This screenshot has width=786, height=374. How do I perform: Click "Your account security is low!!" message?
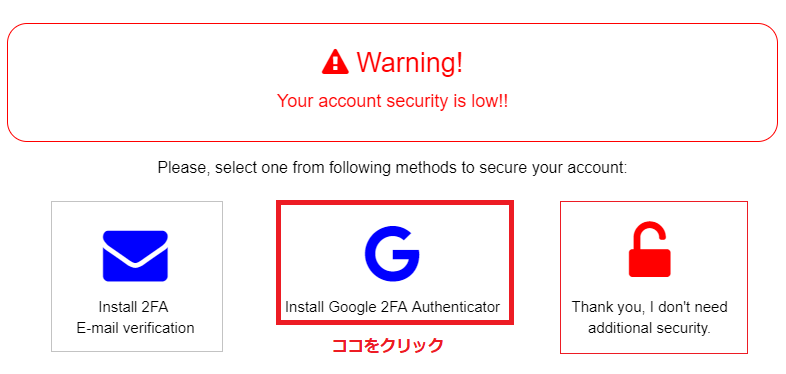[392, 101]
